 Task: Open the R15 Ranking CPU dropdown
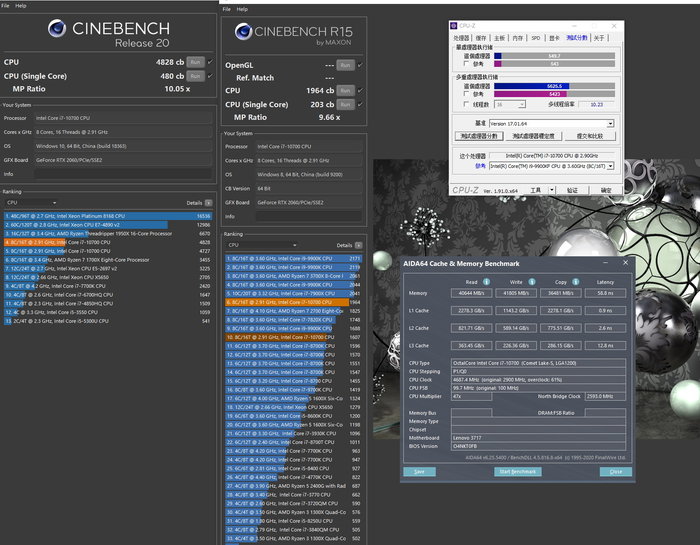(262, 245)
